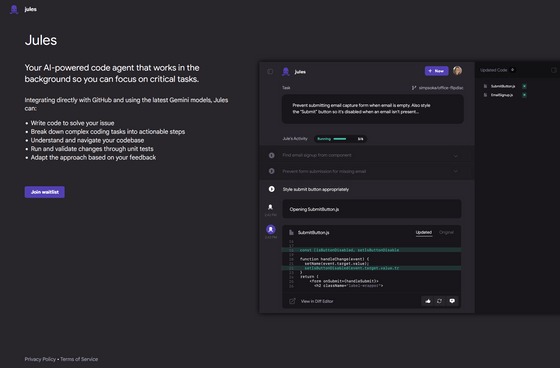Click the SubmitButton.js file icon in code card

tap(291, 233)
